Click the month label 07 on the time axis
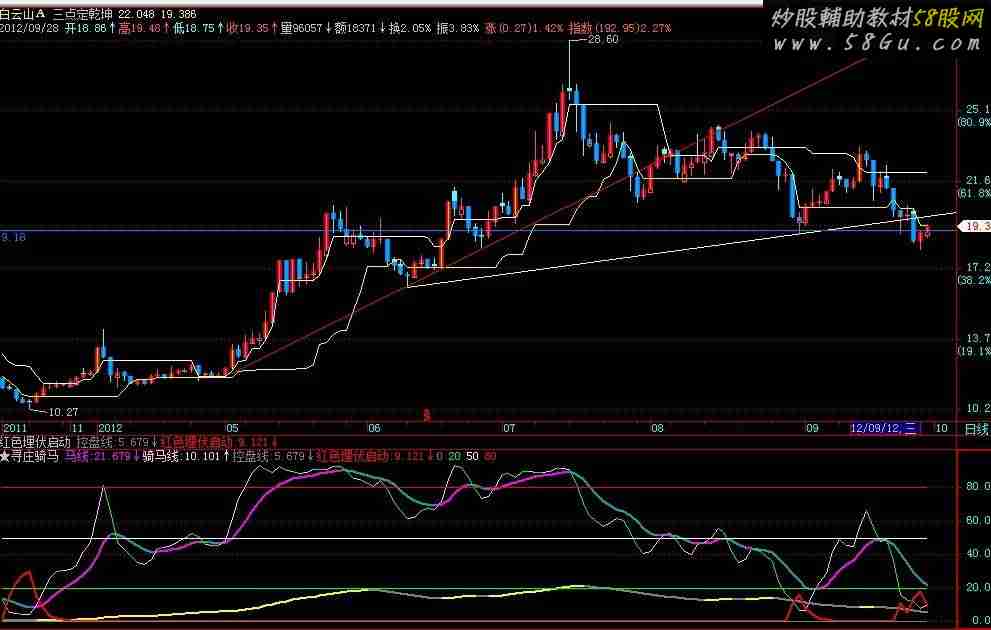The width and height of the screenshot is (991, 630). (509, 428)
